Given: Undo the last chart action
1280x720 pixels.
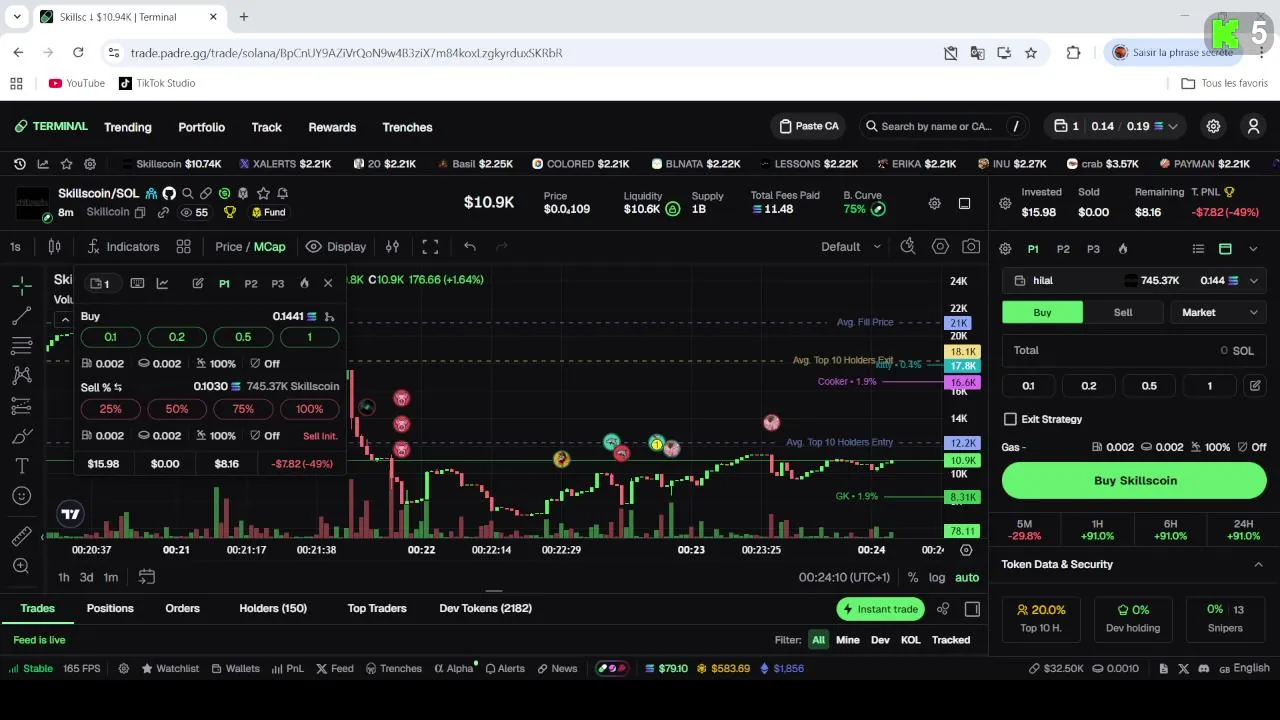Looking at the screenshot, I should (470, 246).
